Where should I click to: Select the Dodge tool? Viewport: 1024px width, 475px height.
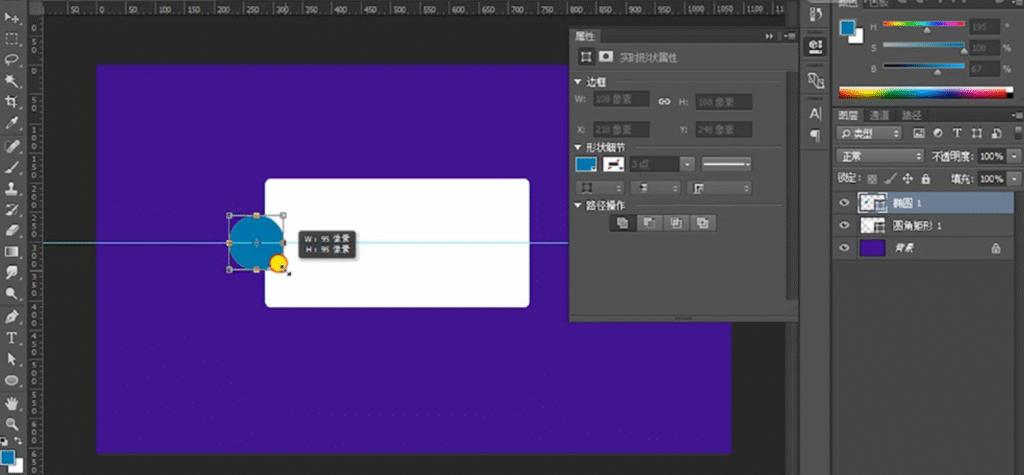pos(12,293)
